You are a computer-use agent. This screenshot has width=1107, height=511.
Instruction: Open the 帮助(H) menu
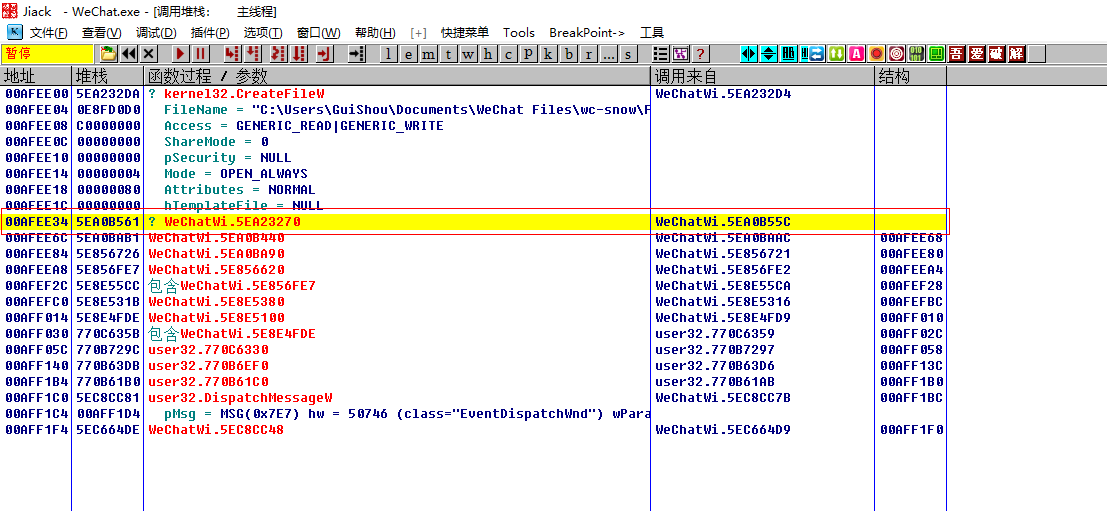[375, 32]
